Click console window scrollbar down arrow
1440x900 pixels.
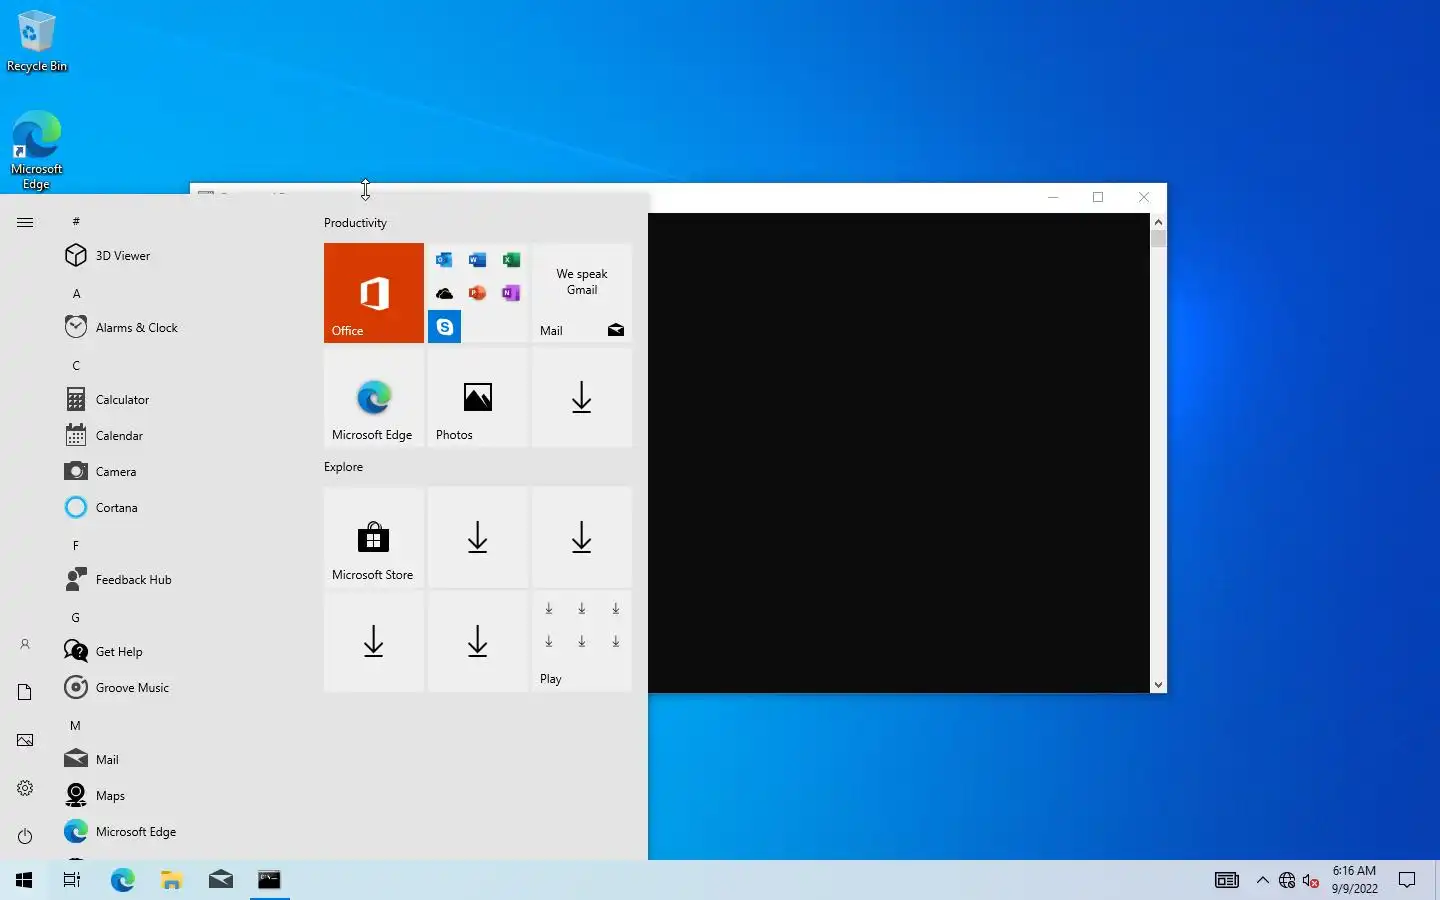click(1158, 685)
